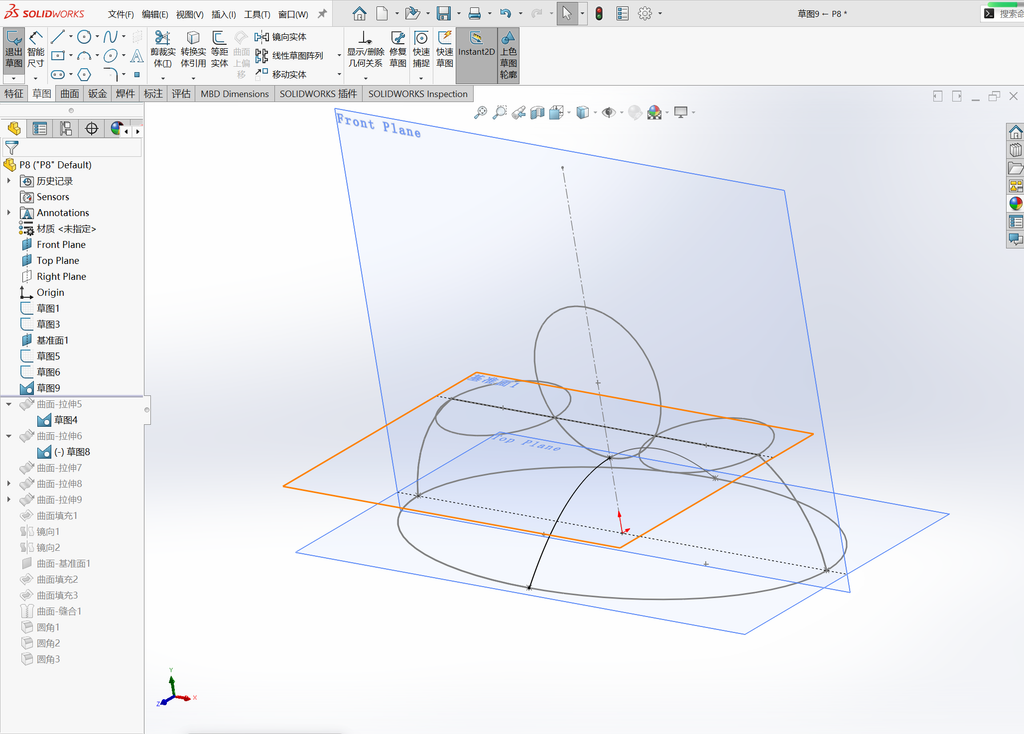This screenshot has height=734, width=1024.
Task: Open the Save button dropdown arrow
Action: click(x=458, y=14)
